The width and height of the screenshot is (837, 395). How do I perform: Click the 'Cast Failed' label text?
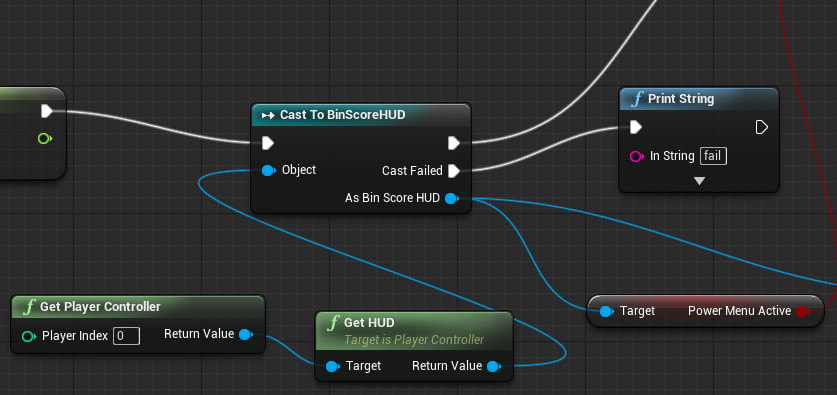coord(412,171)
